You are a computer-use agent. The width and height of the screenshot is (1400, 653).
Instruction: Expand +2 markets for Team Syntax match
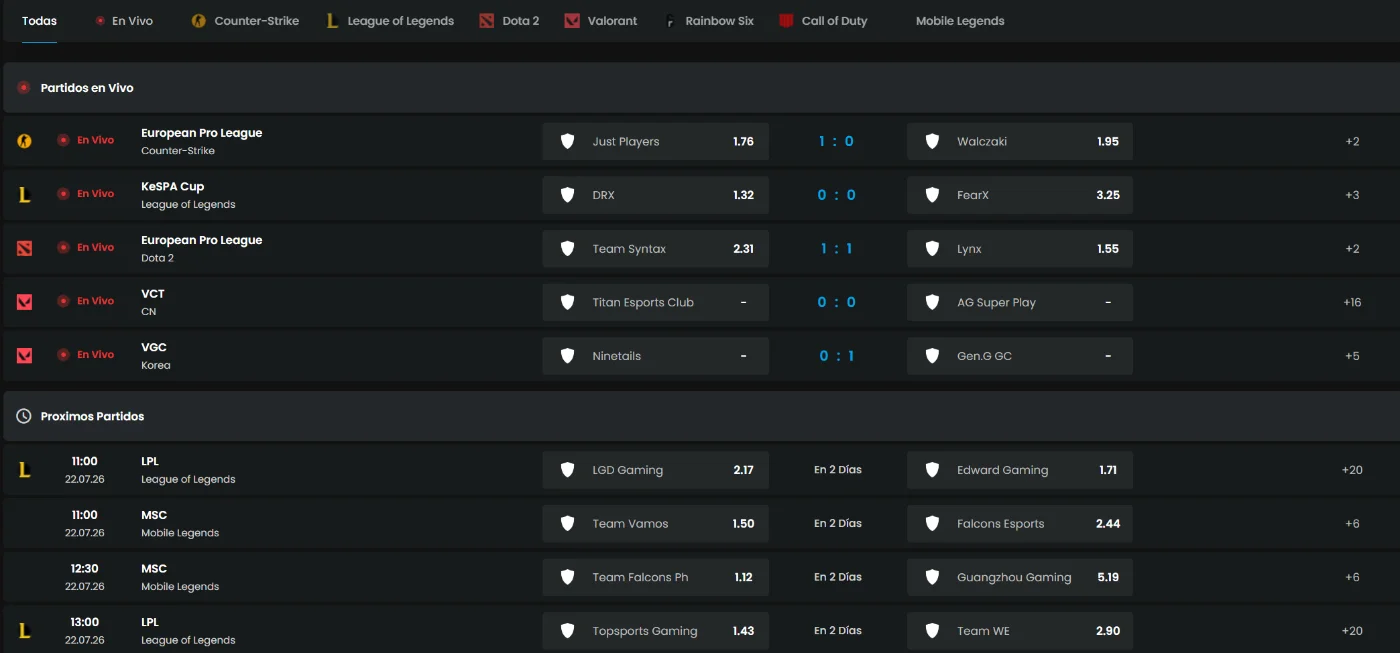pyautogui.click(x=1352, y=249)
